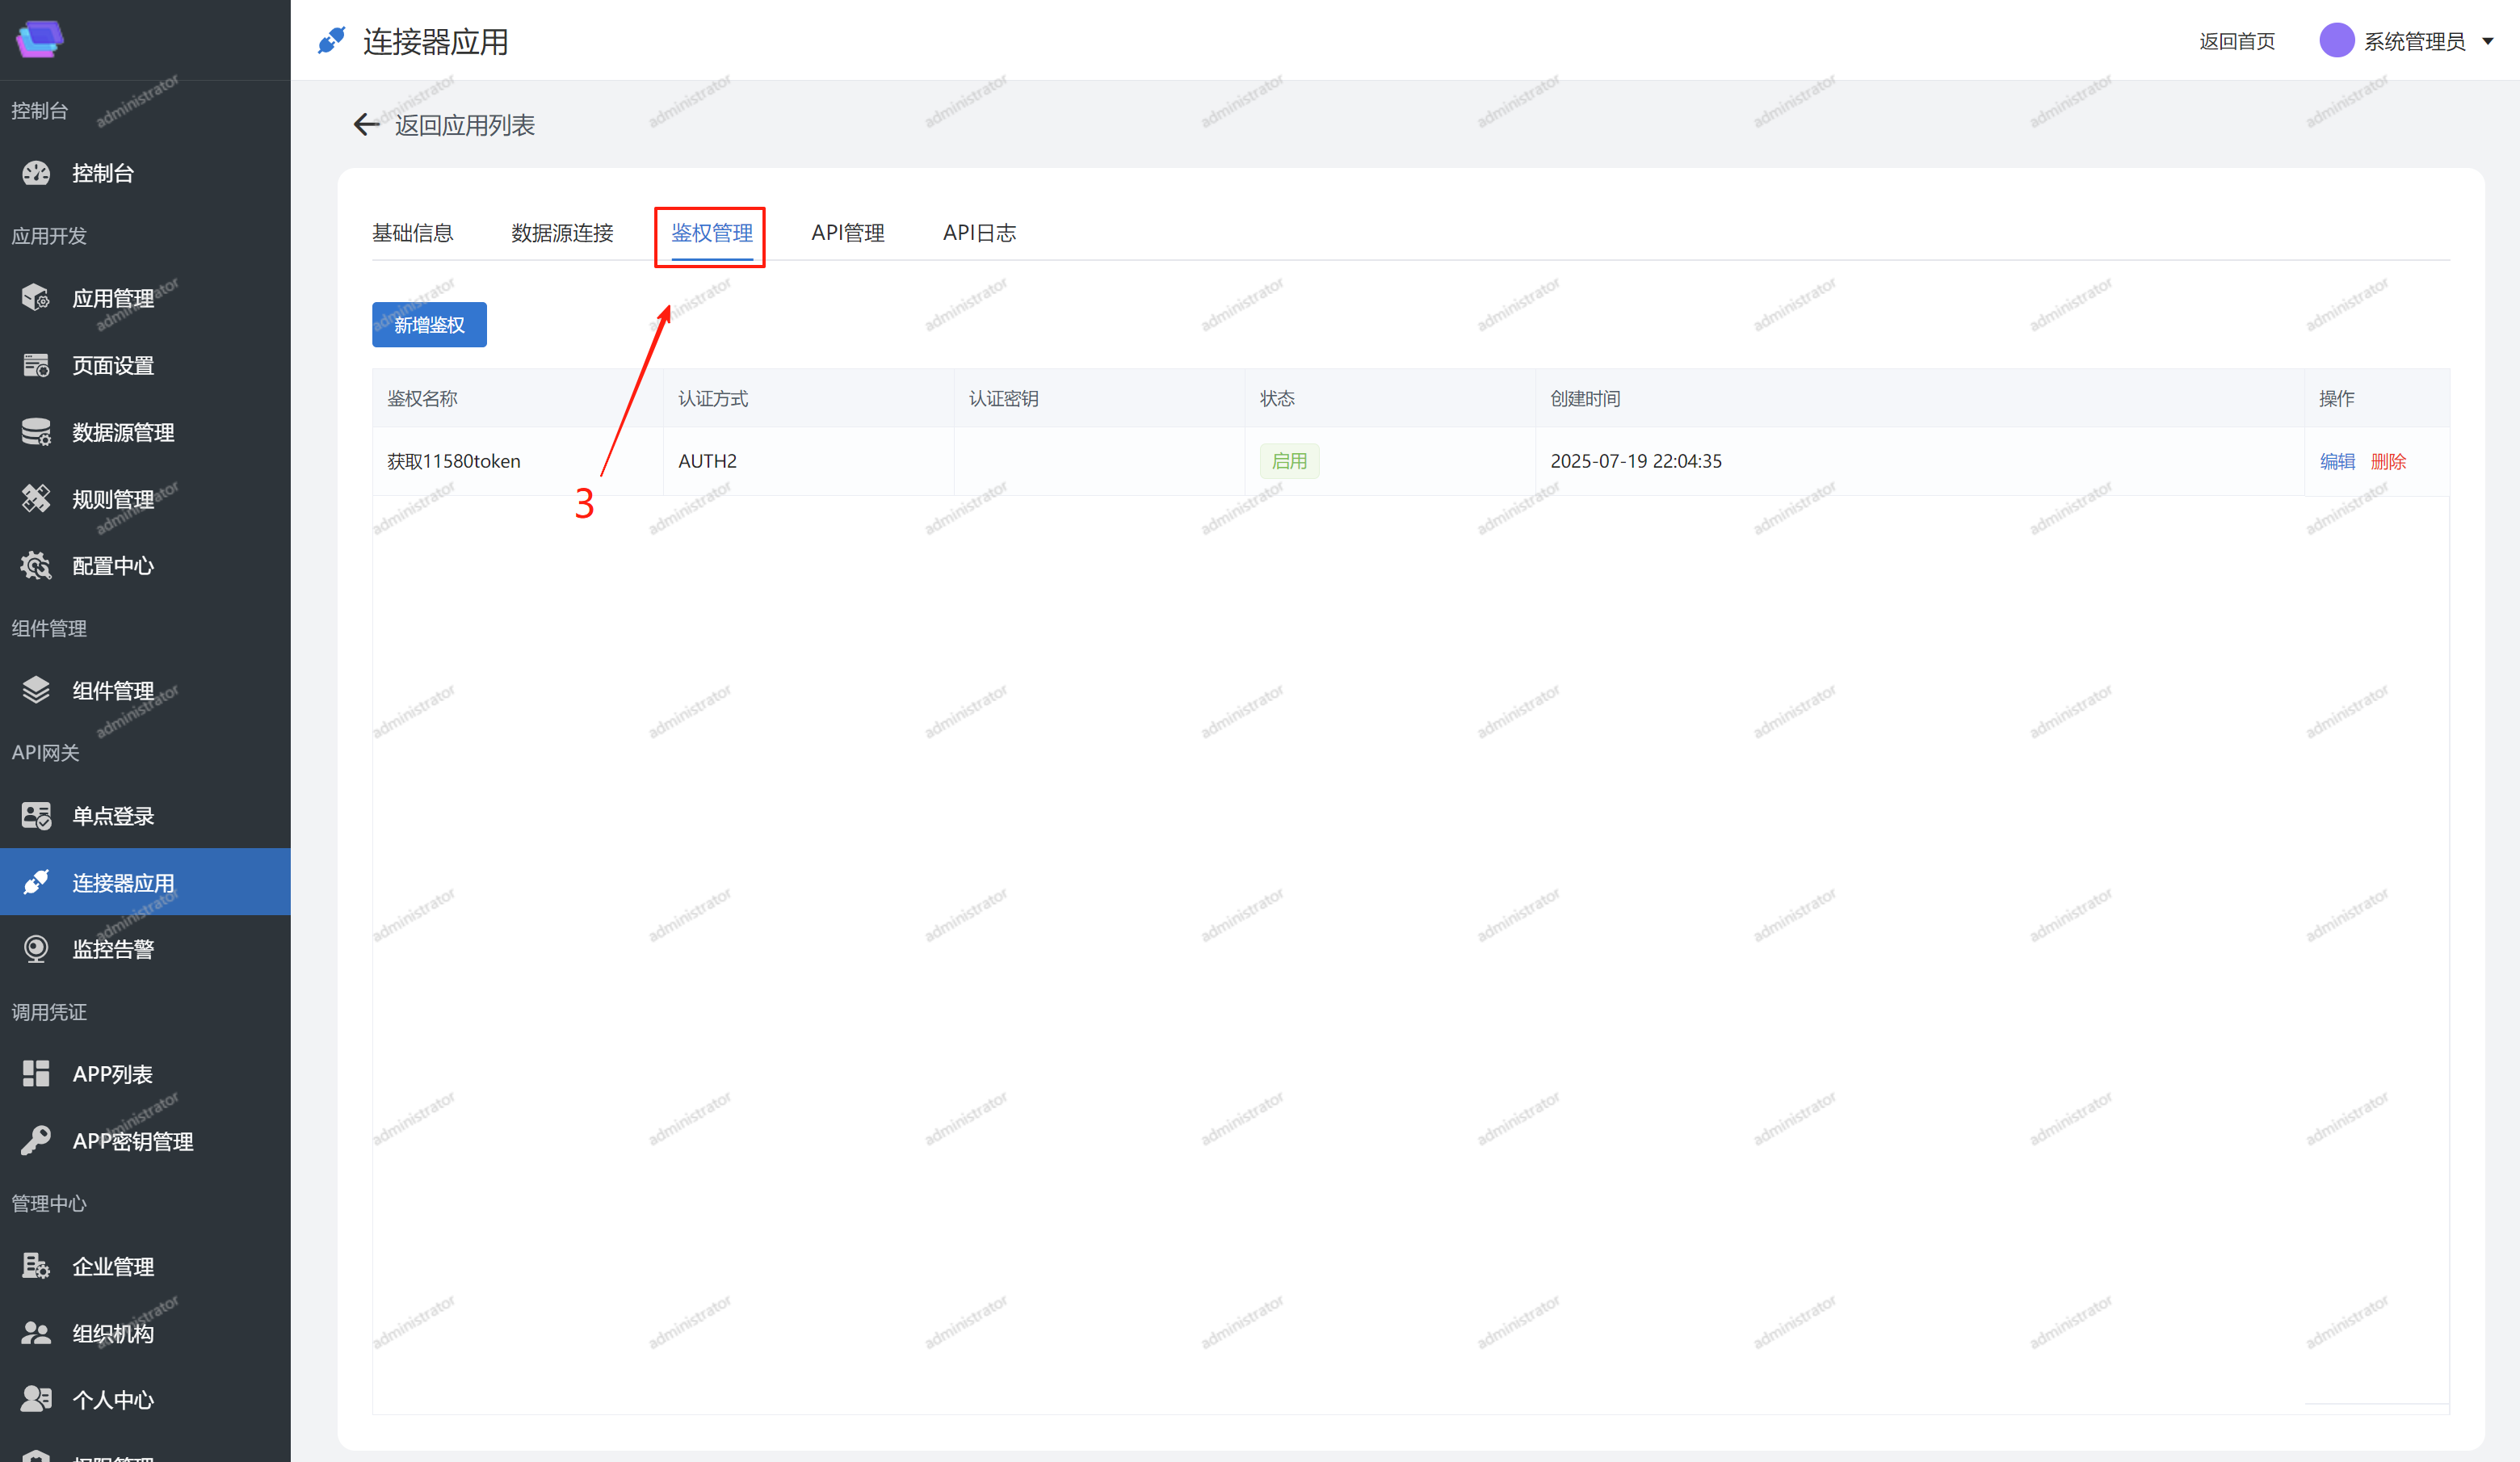
Task: Click the back arrow beside 返回应用列表
Action: 366,124
